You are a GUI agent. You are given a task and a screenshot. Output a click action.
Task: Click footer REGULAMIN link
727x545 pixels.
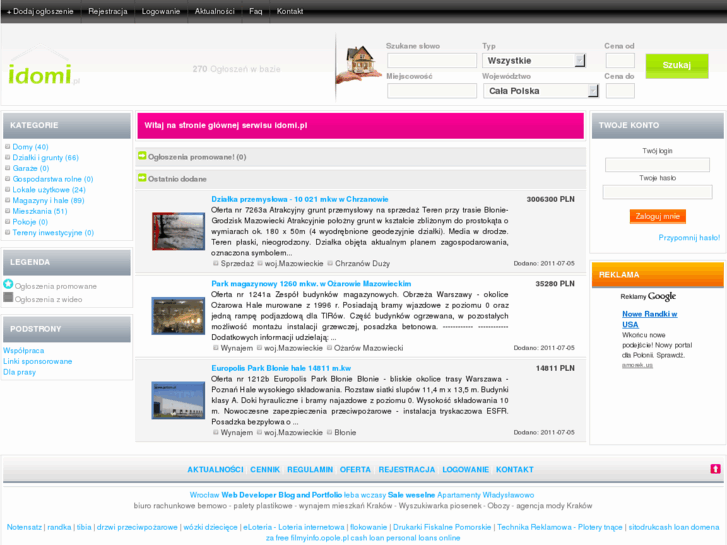click(310, 469)
